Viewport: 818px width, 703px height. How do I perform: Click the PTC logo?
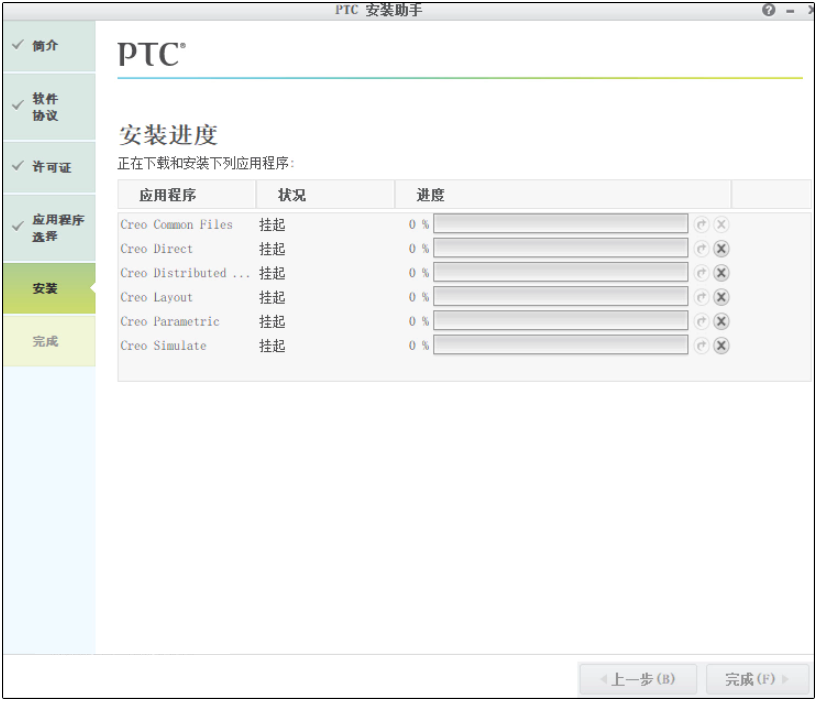151,54
